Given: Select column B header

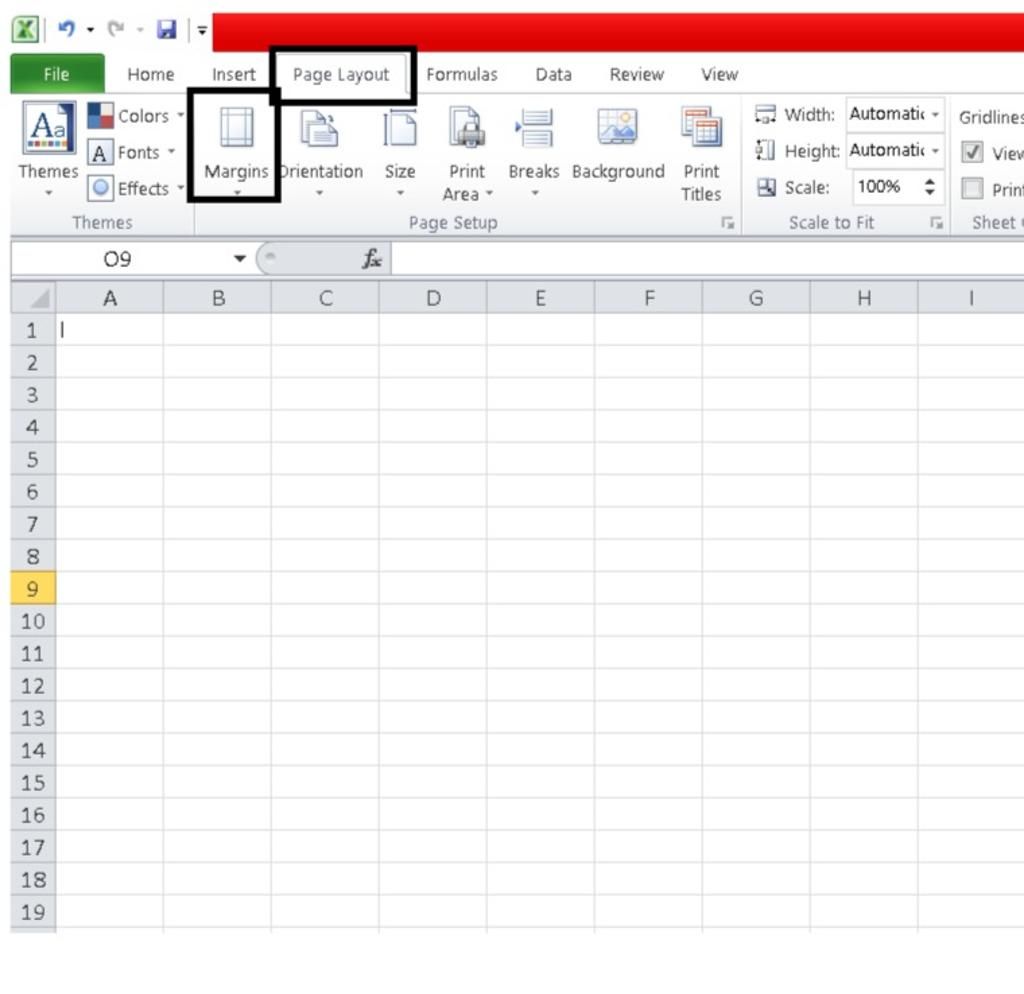Looking at the screenshot, I should [217, 298].
